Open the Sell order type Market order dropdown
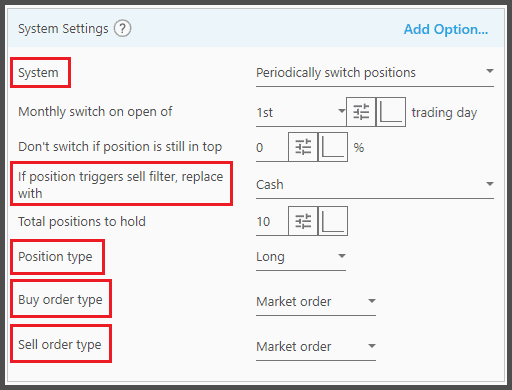 (x=316, y=347)
